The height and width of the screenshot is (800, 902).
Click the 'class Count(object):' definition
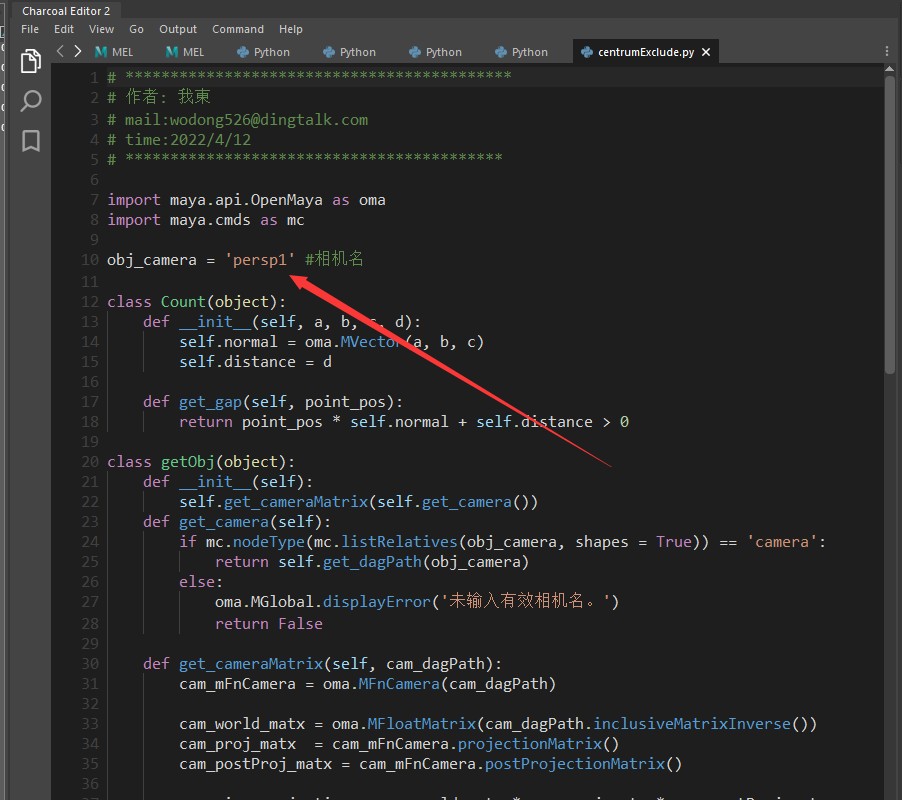[x=196, y=302]
